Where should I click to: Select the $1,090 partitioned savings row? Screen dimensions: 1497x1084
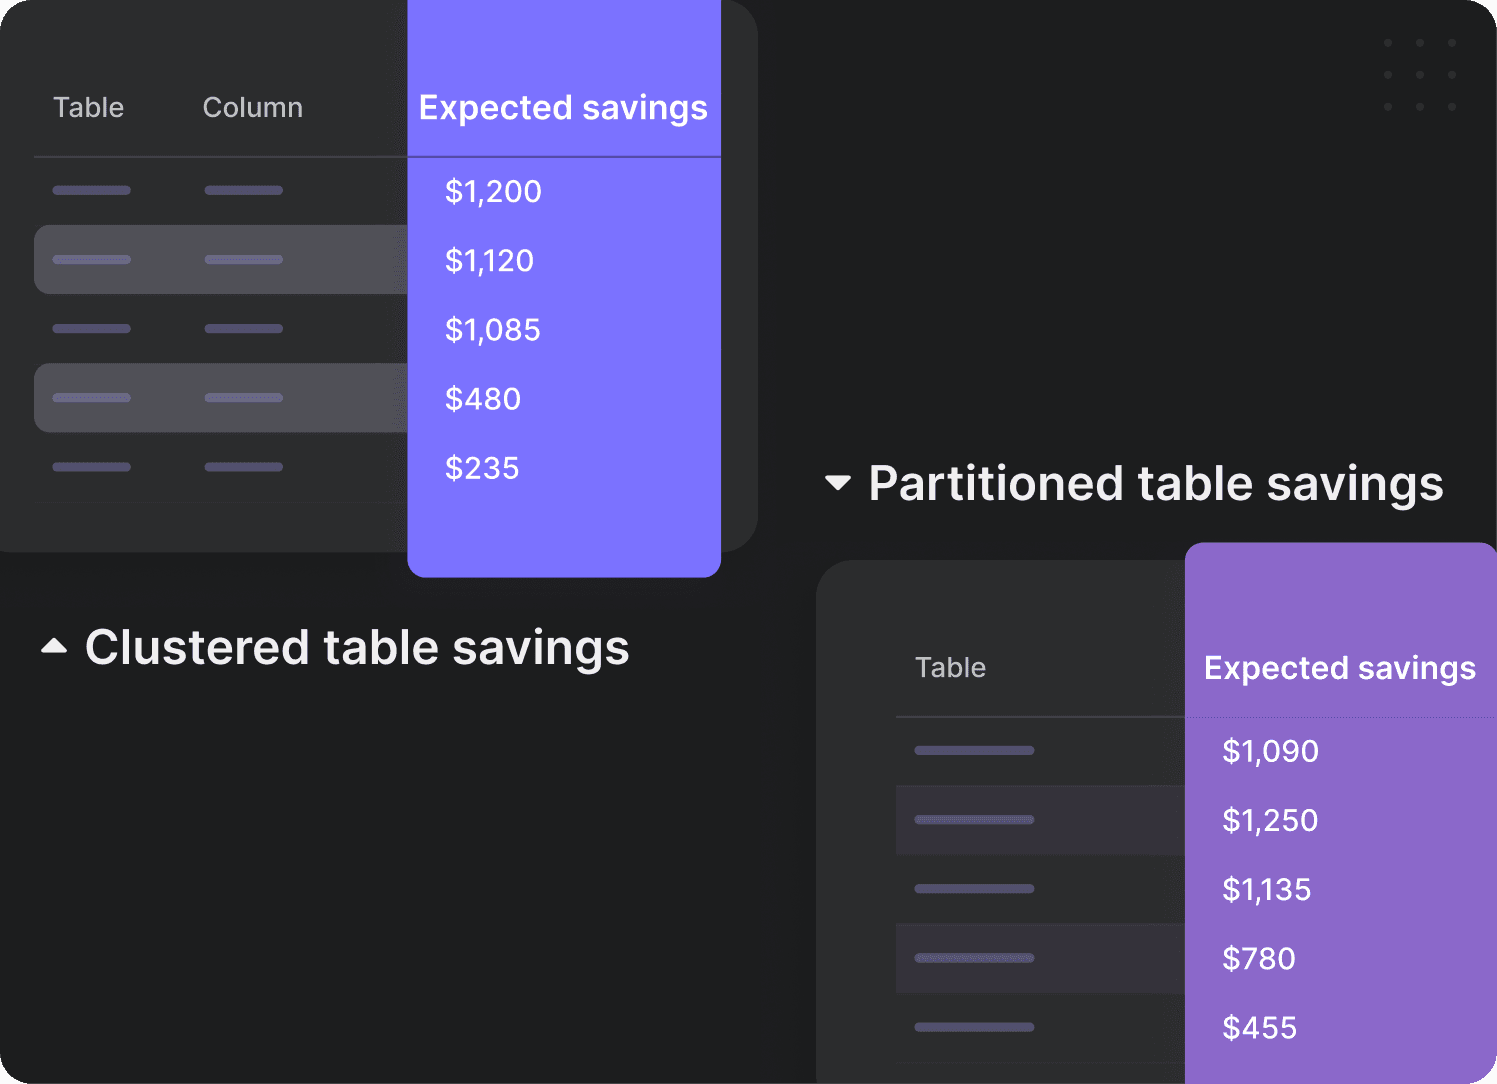tap(1270, 751)
